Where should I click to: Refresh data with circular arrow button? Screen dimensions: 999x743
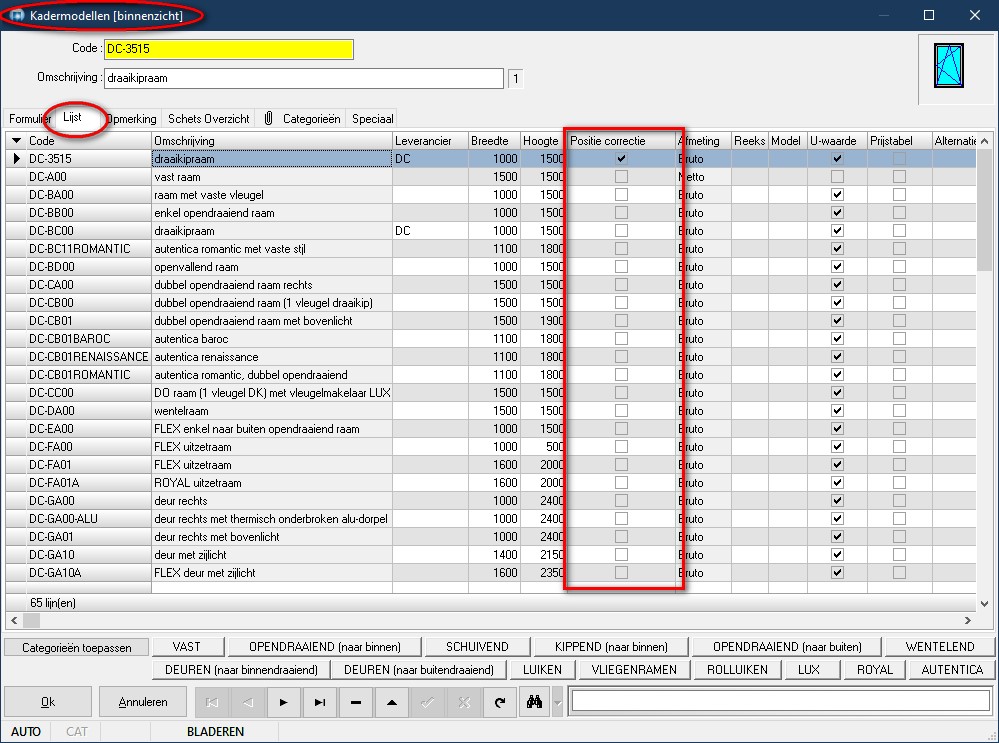[x=500, y=702]
